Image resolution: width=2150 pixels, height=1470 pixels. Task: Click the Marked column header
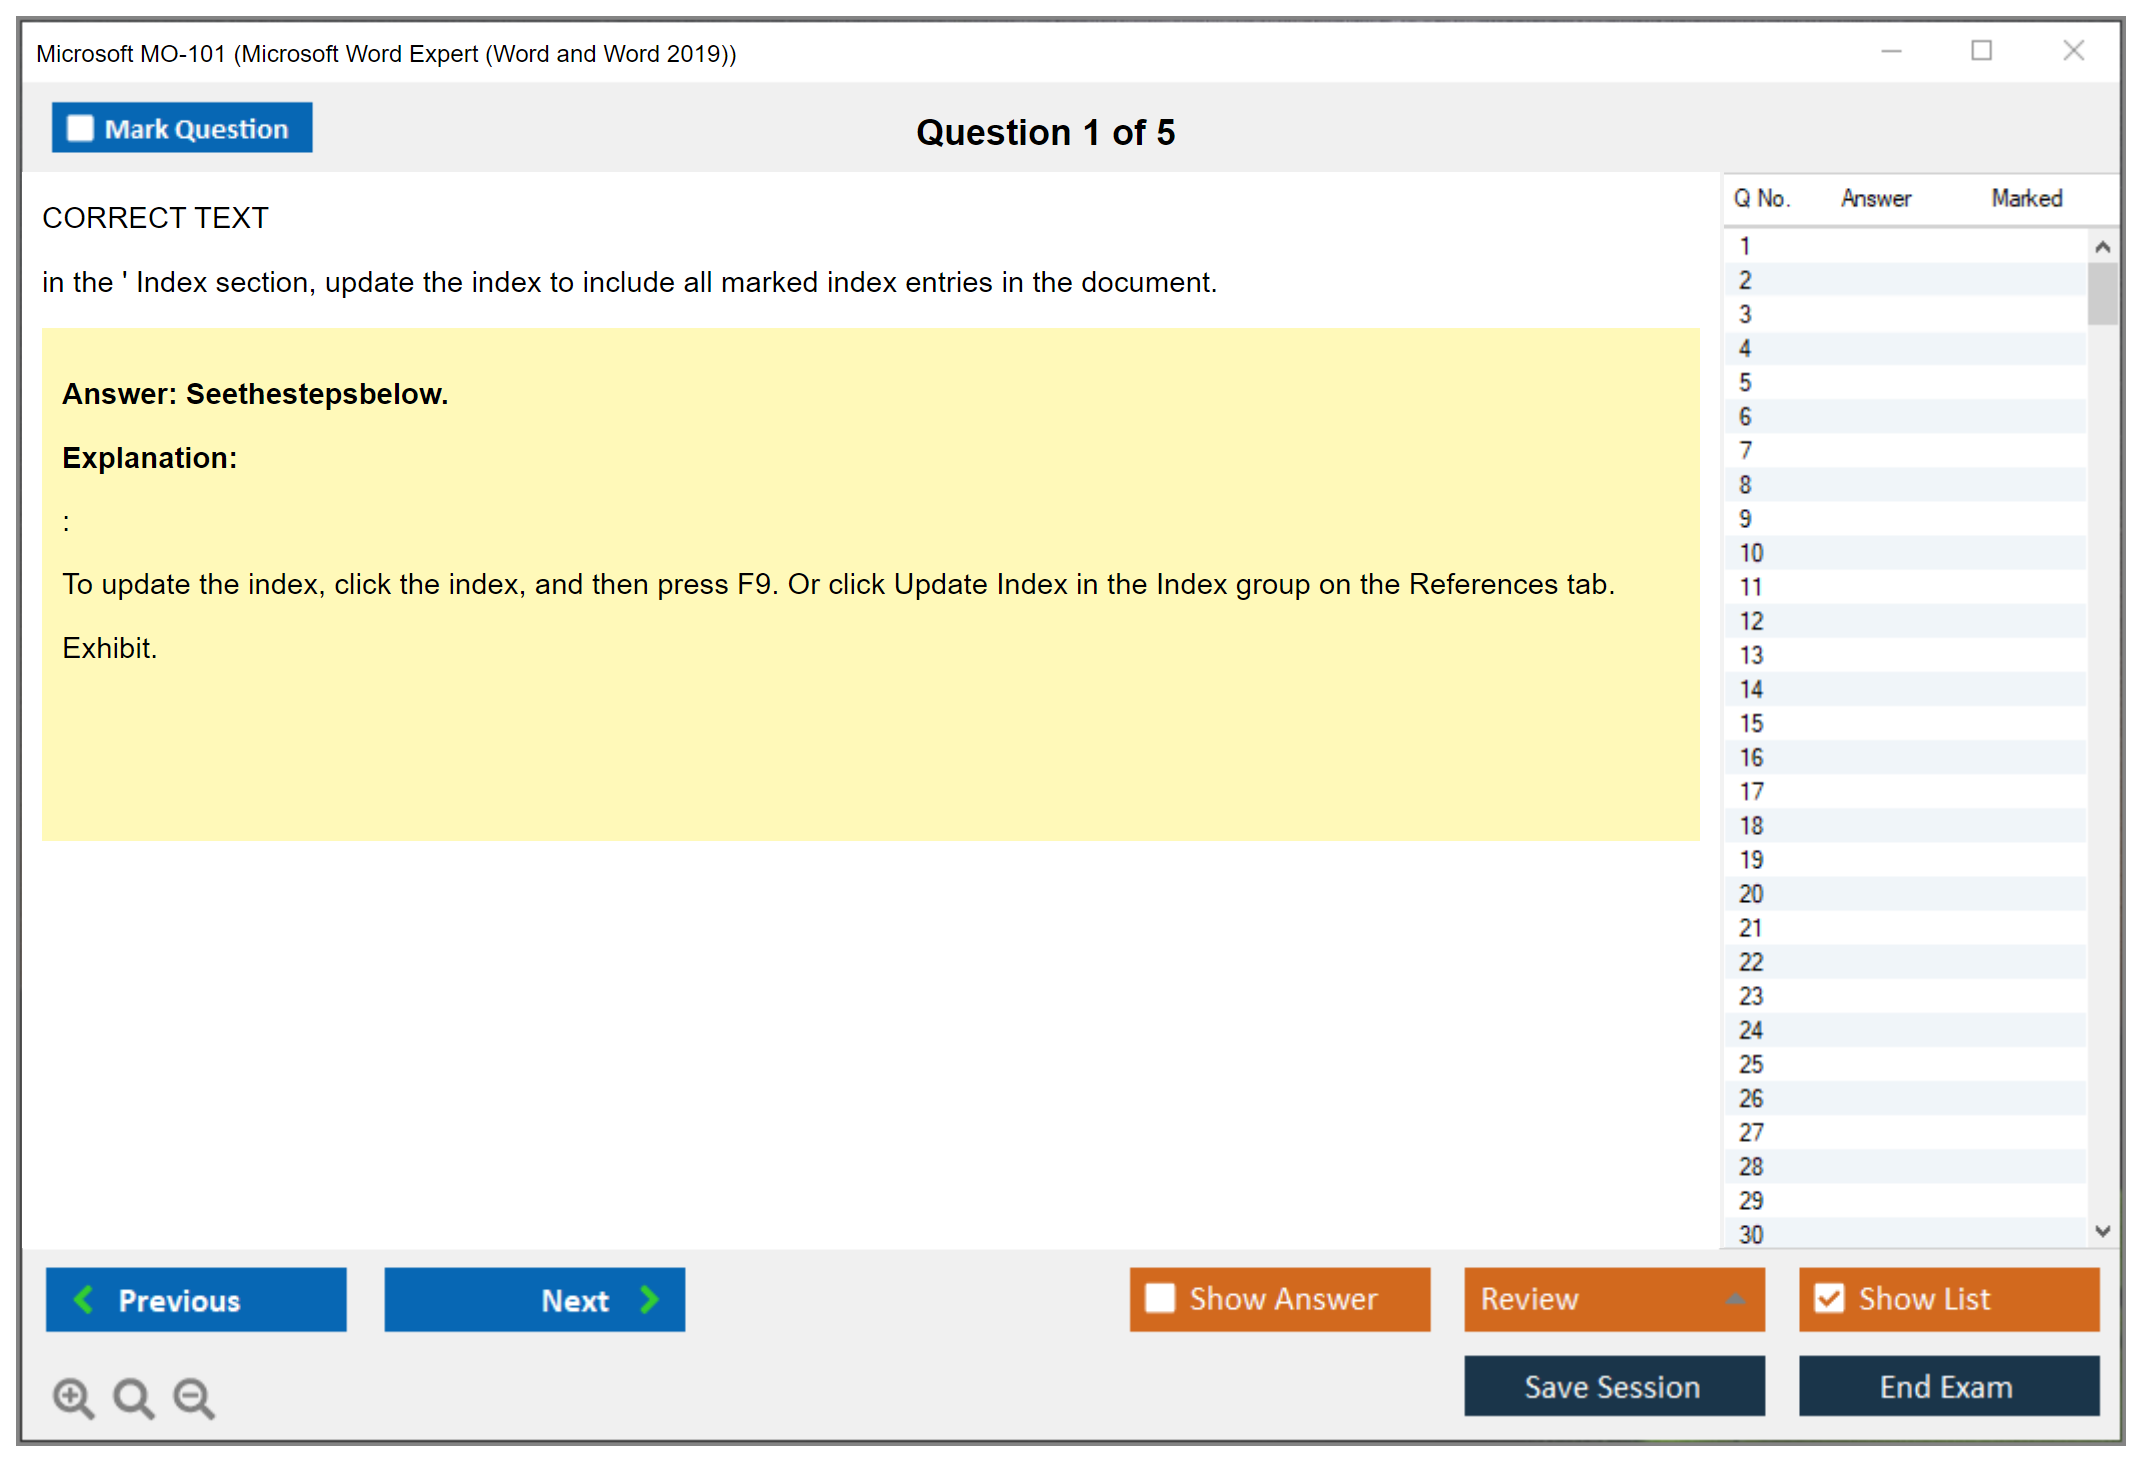[2026, 198]
